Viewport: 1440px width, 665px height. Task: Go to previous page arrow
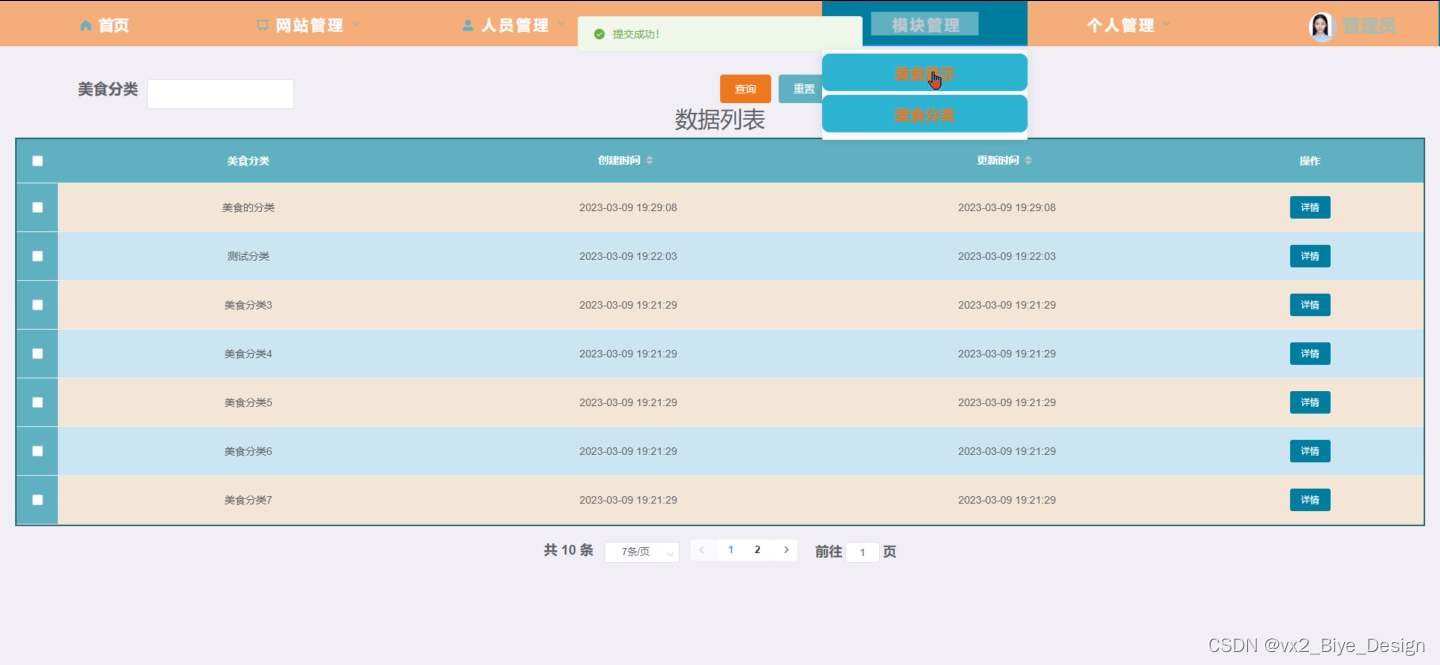point(703,550)
